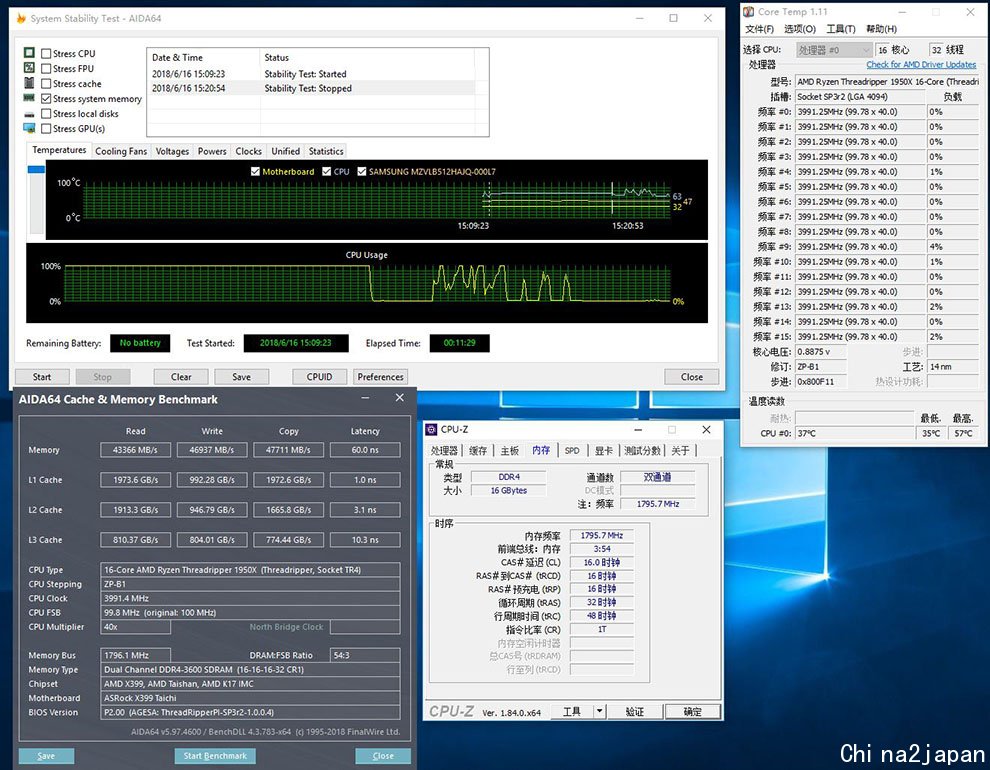Screen dimensions: 990x770
Task: Open the arrow next to 工具 in CPU-Z
Action: pos(599,711)
